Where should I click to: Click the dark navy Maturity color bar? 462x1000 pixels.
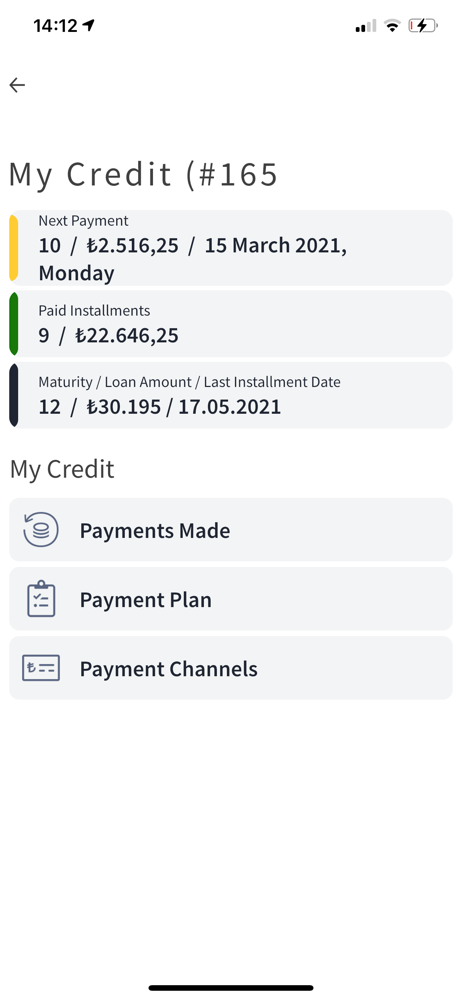(x=13, y=395)
